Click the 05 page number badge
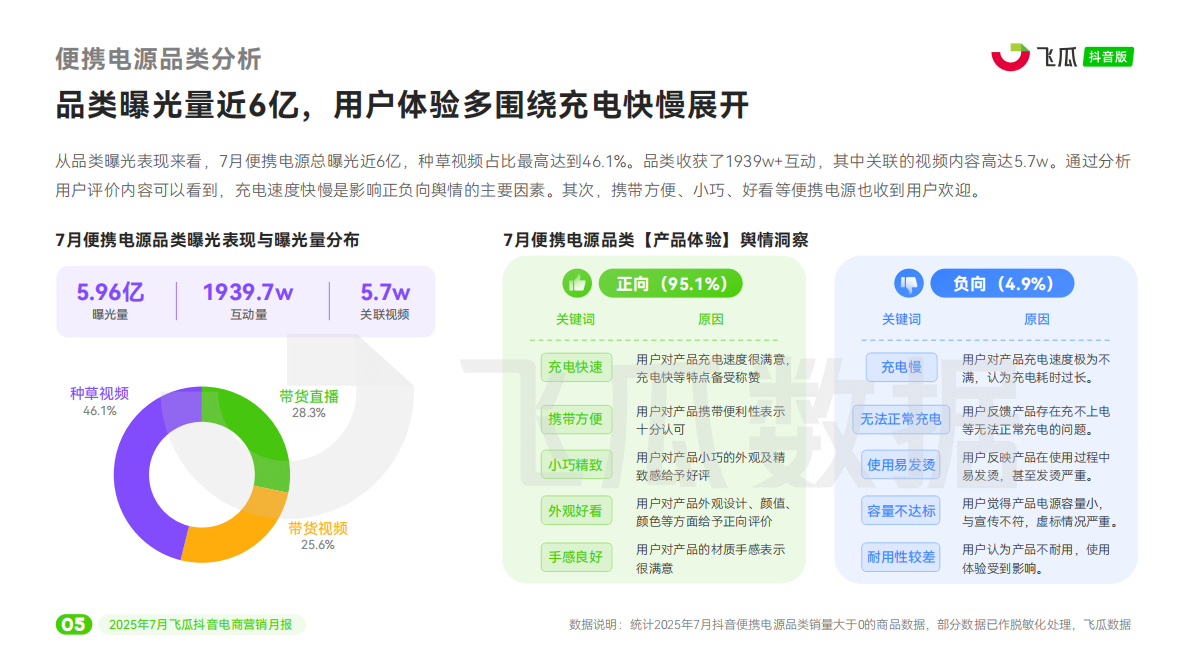 [x=74, y=620]
